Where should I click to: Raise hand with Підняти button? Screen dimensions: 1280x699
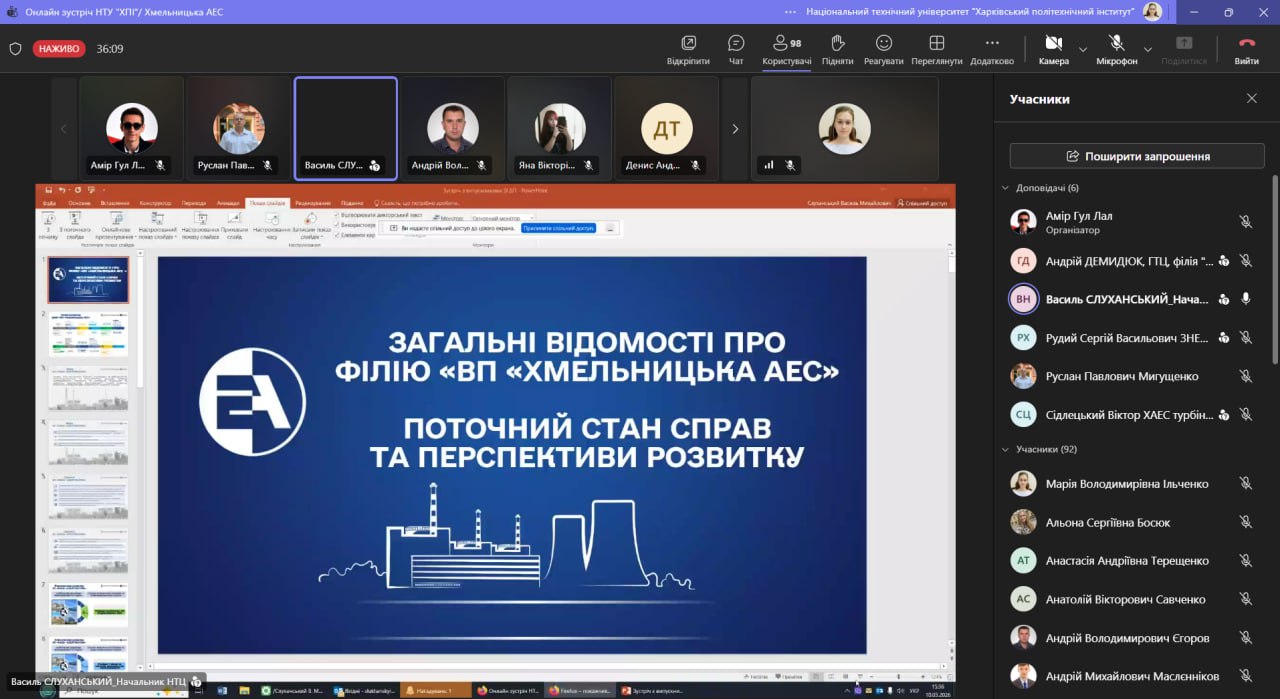(x=837, y=48)
